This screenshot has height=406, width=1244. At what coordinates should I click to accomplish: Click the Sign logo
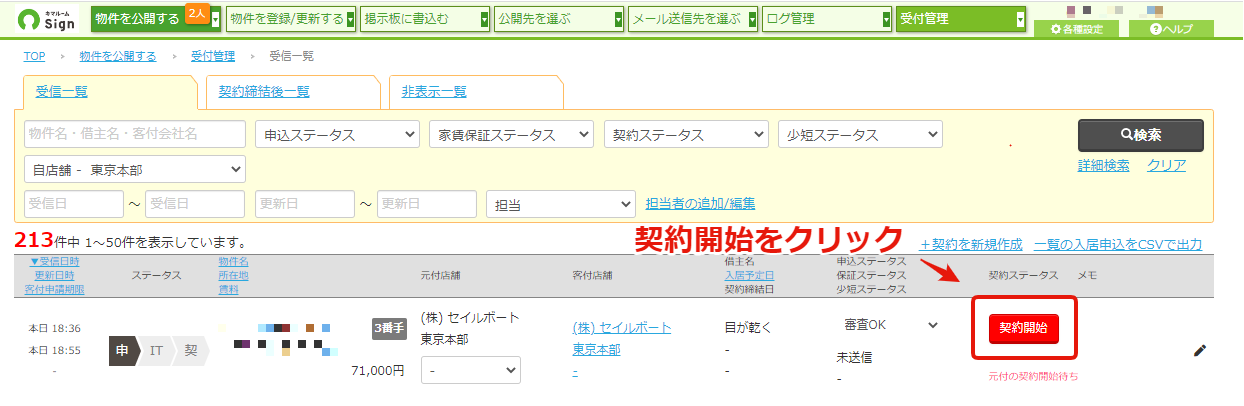[45, 18]
